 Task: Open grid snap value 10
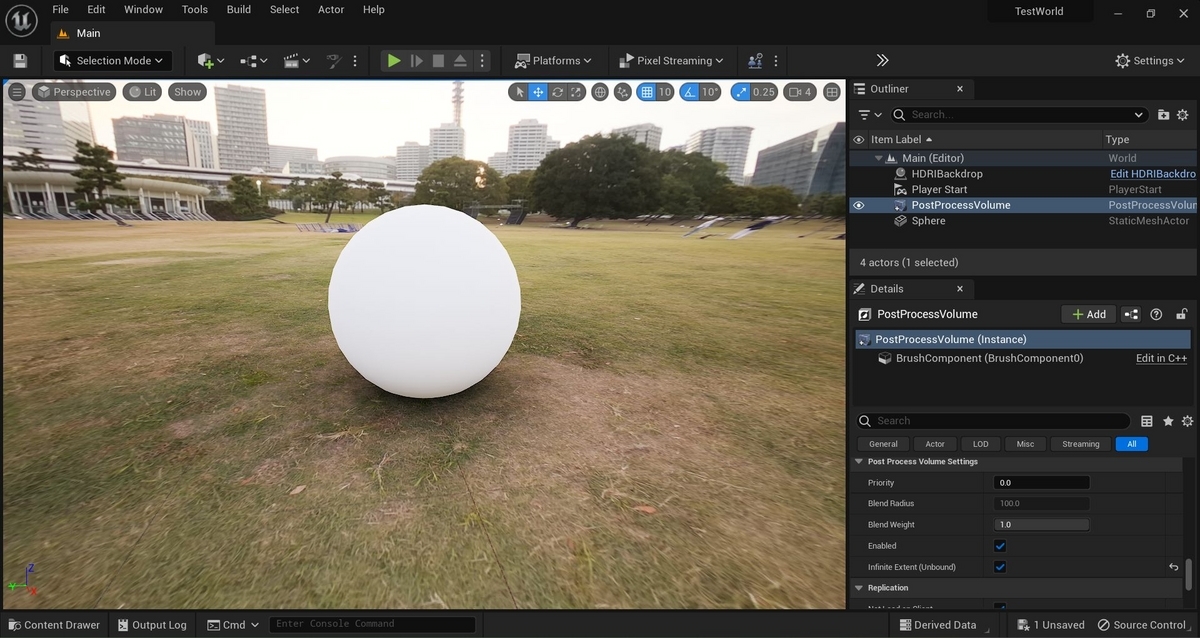(x=665, y=92)
